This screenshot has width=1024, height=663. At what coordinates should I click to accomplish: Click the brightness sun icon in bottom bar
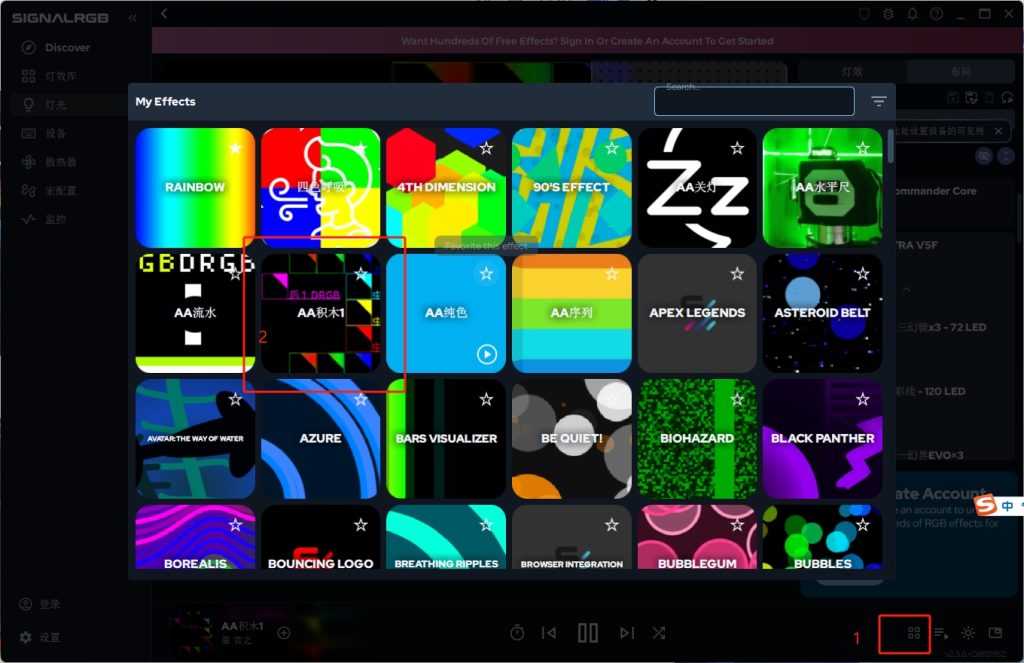tap(968, 633)
